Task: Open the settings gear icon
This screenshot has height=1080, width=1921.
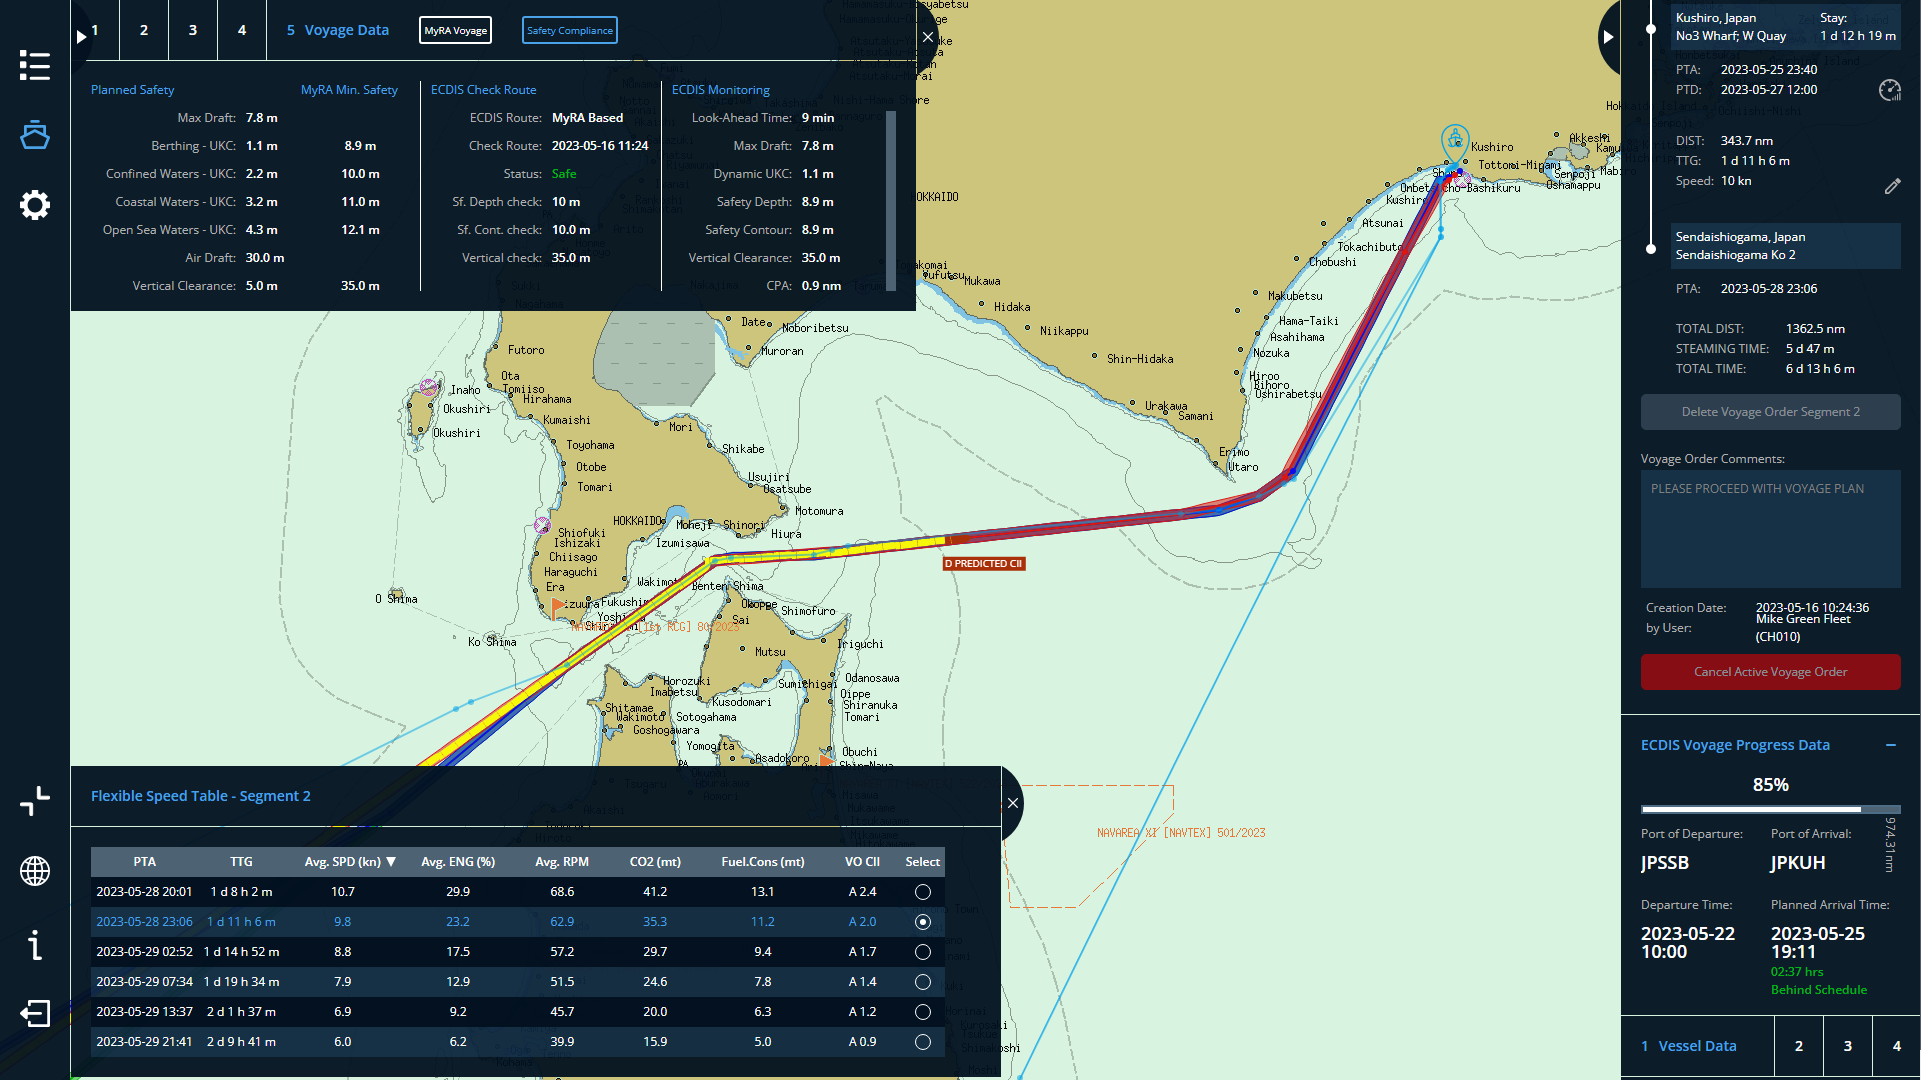Action: coord(35,205)
